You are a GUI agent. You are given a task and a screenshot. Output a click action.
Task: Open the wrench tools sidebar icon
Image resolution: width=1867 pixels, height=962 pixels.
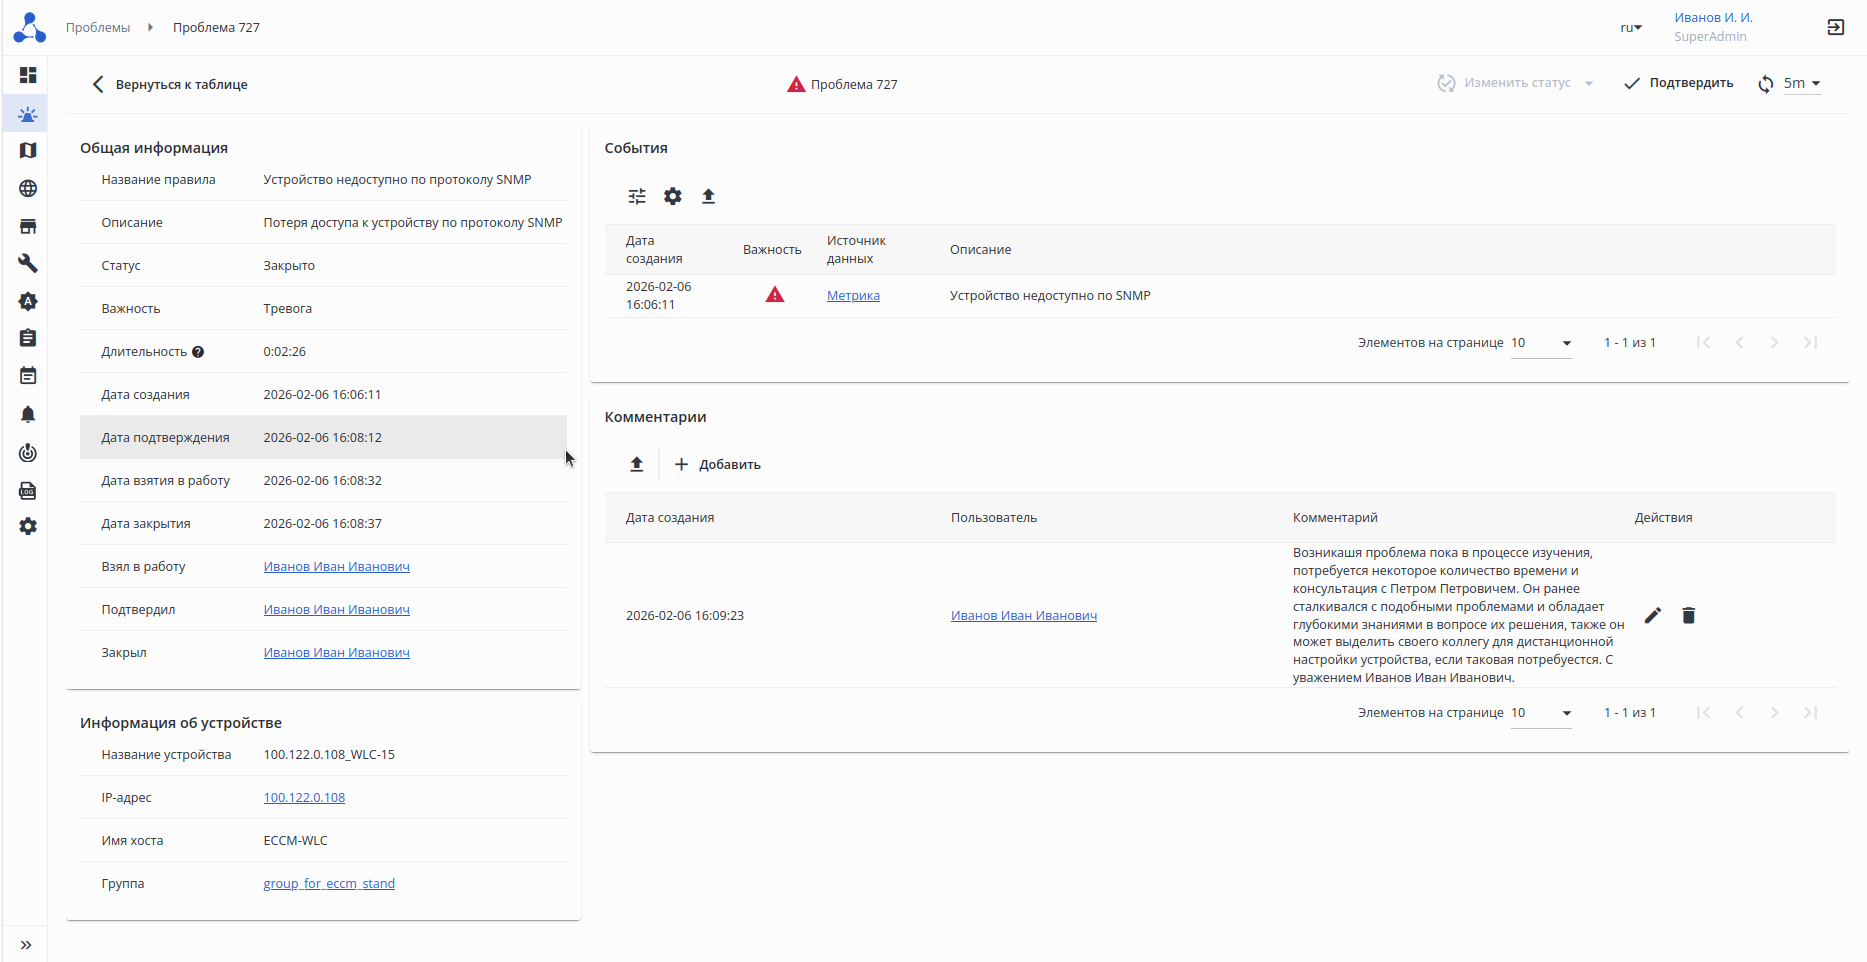pos(28,263)
